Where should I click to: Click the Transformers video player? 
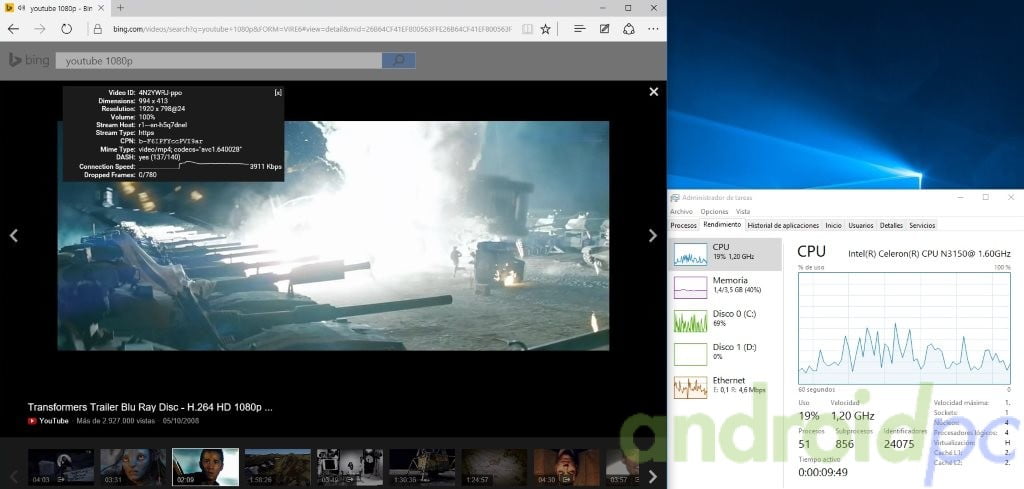pos(333,236)
